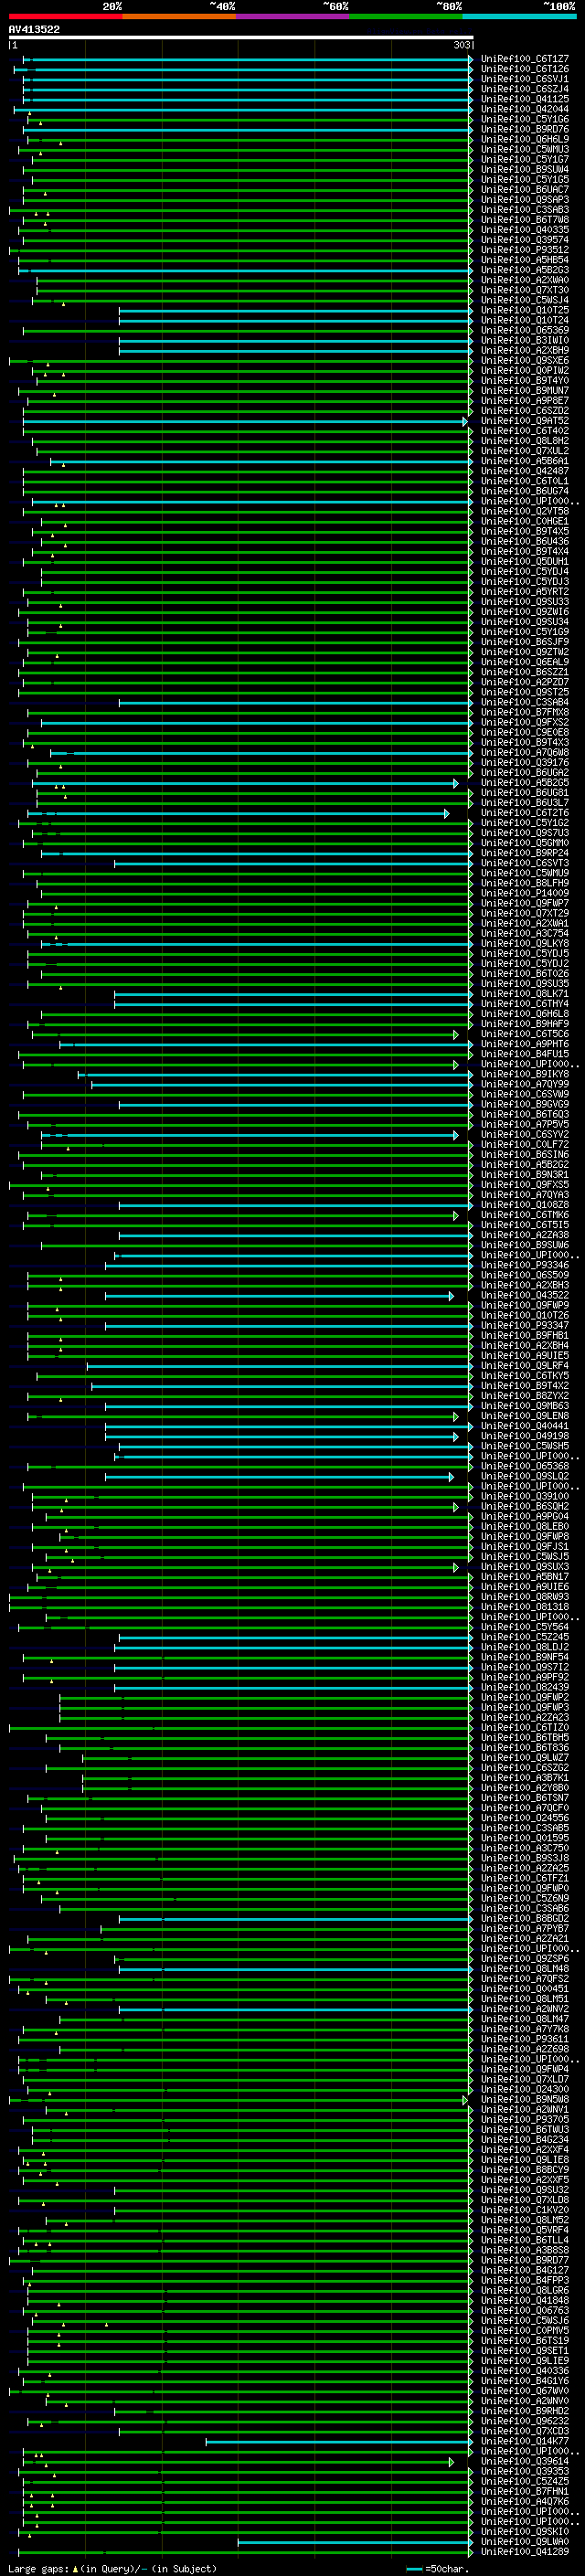Viewport: 585px width, 2576px height.
Task: Click the red 20% identity legend bar
Action: 65,17
